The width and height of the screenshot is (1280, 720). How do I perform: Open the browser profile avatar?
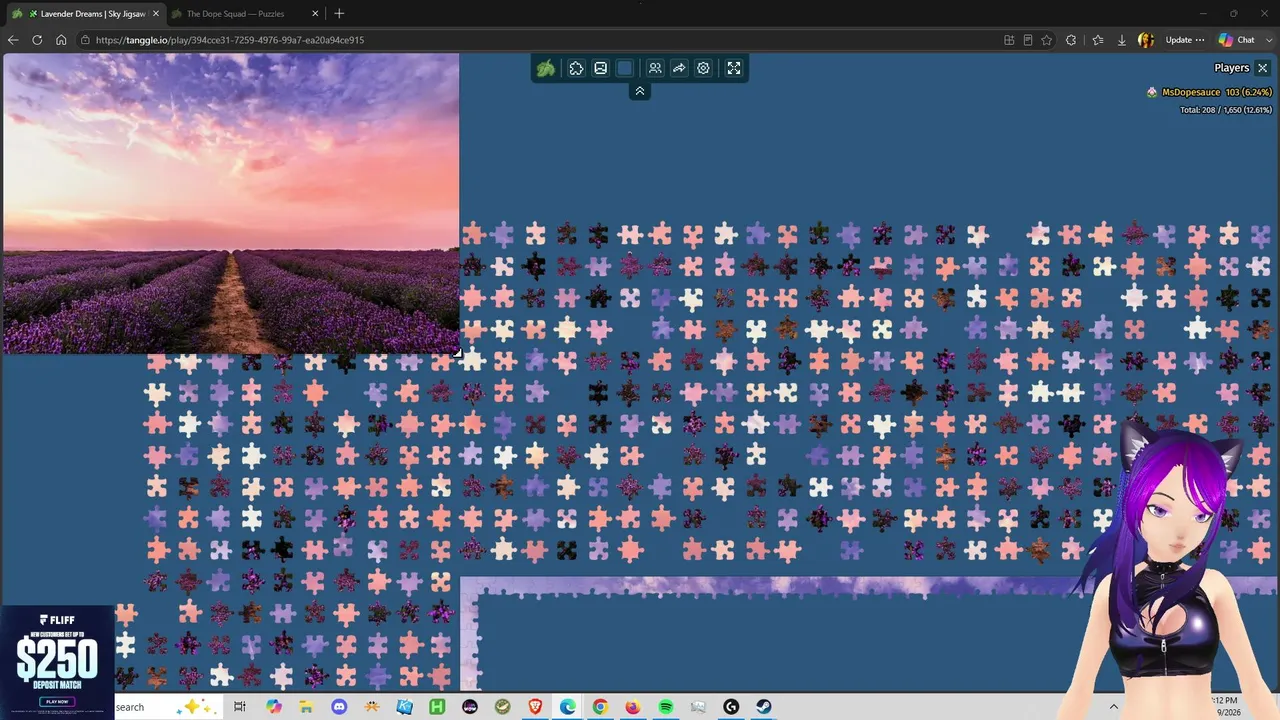pos(1146,40)
